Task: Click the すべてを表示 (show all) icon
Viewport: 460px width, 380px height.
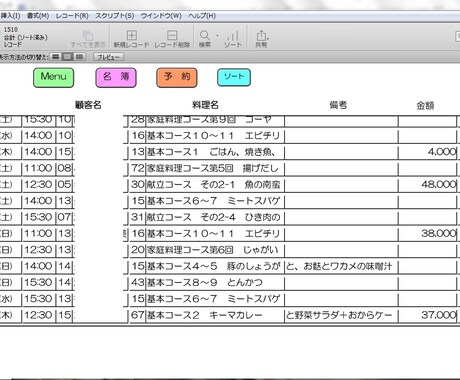Action: coord(88,35)
